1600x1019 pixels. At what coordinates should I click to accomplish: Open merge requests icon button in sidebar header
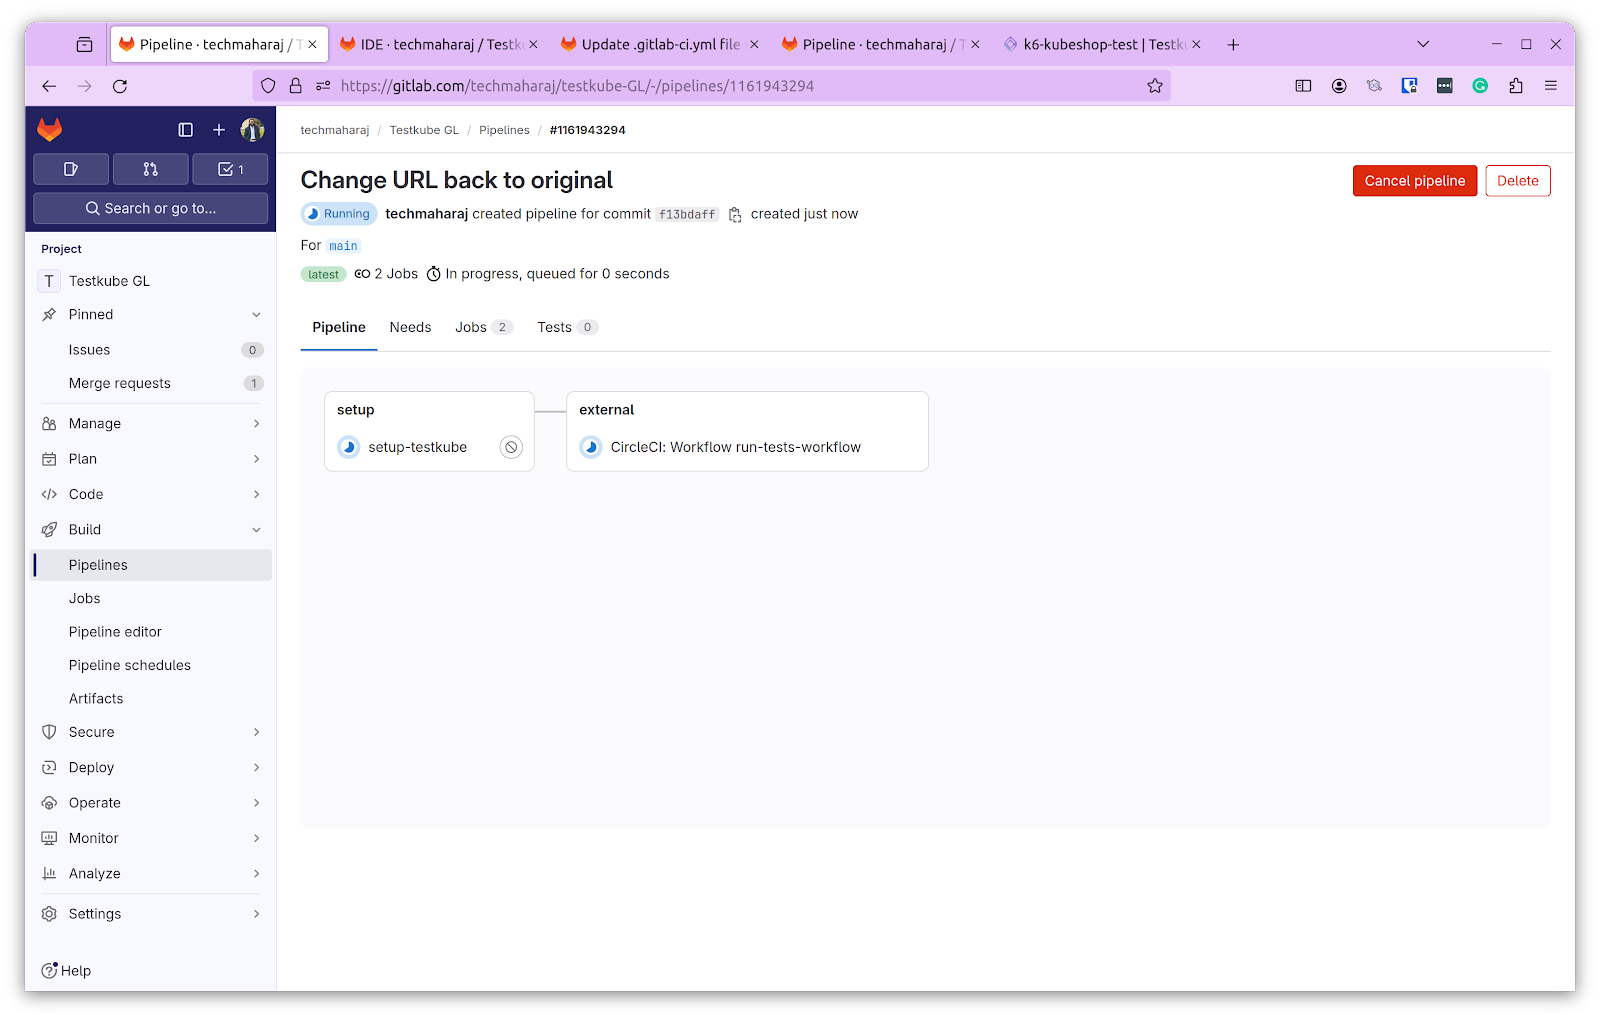[151, 169]
